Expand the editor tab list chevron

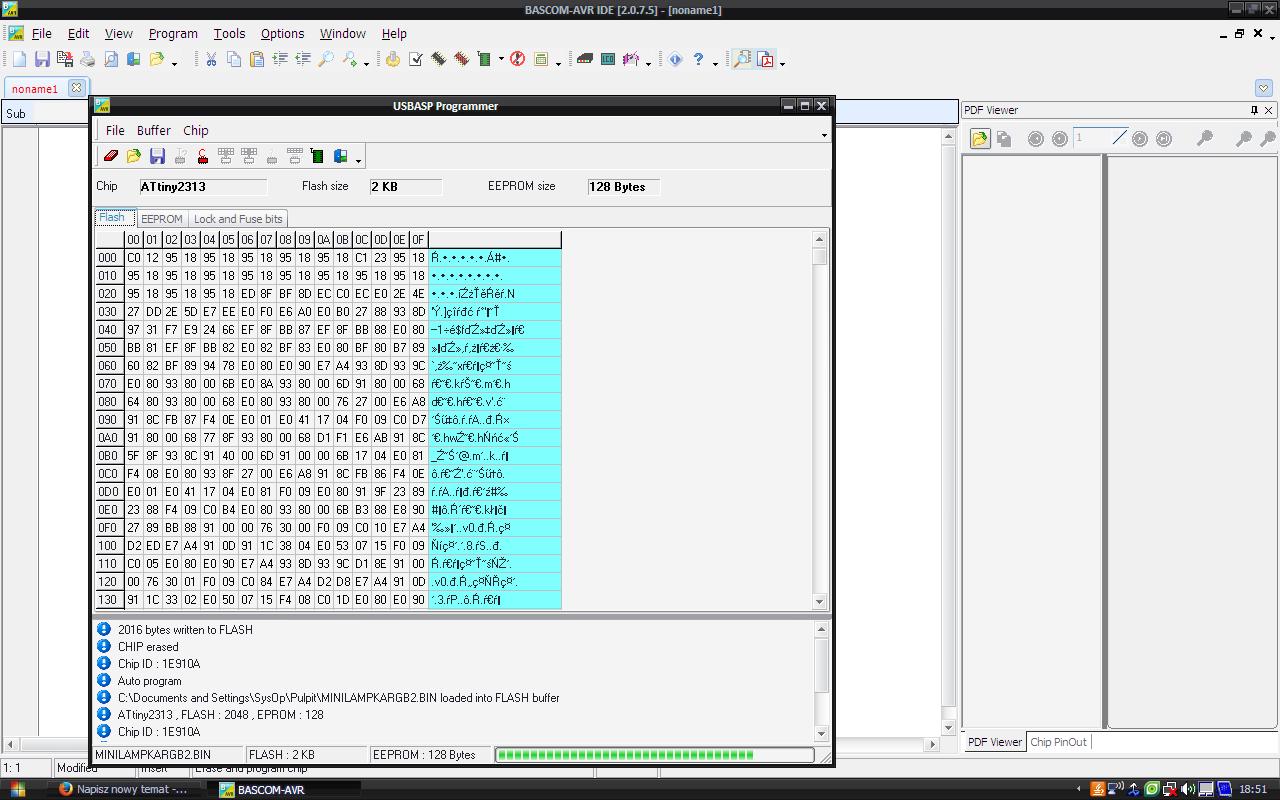(1263, 88)
